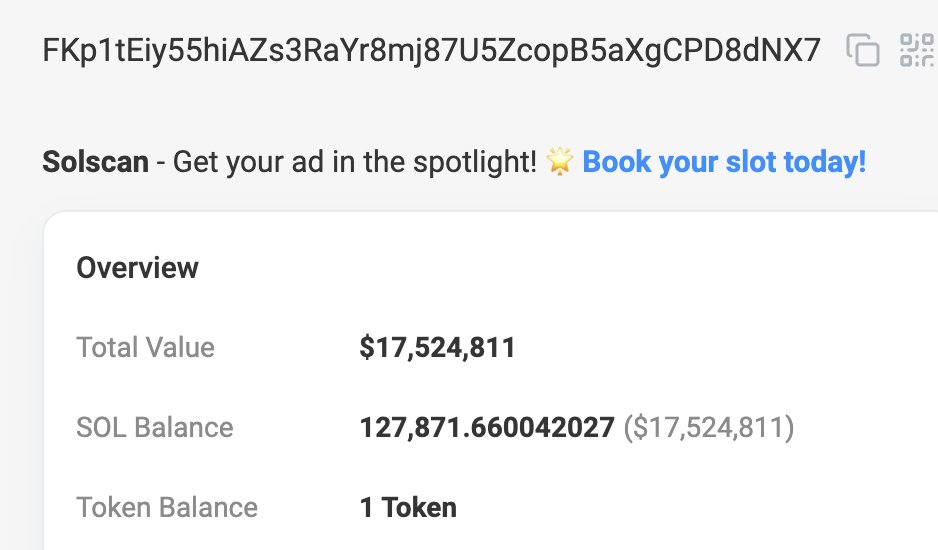Image resolution: width=938 pixels, height=550 pixels.
Task: Click the word 'Token' in Token Balance row value
Action: click(x=418, y=507)
